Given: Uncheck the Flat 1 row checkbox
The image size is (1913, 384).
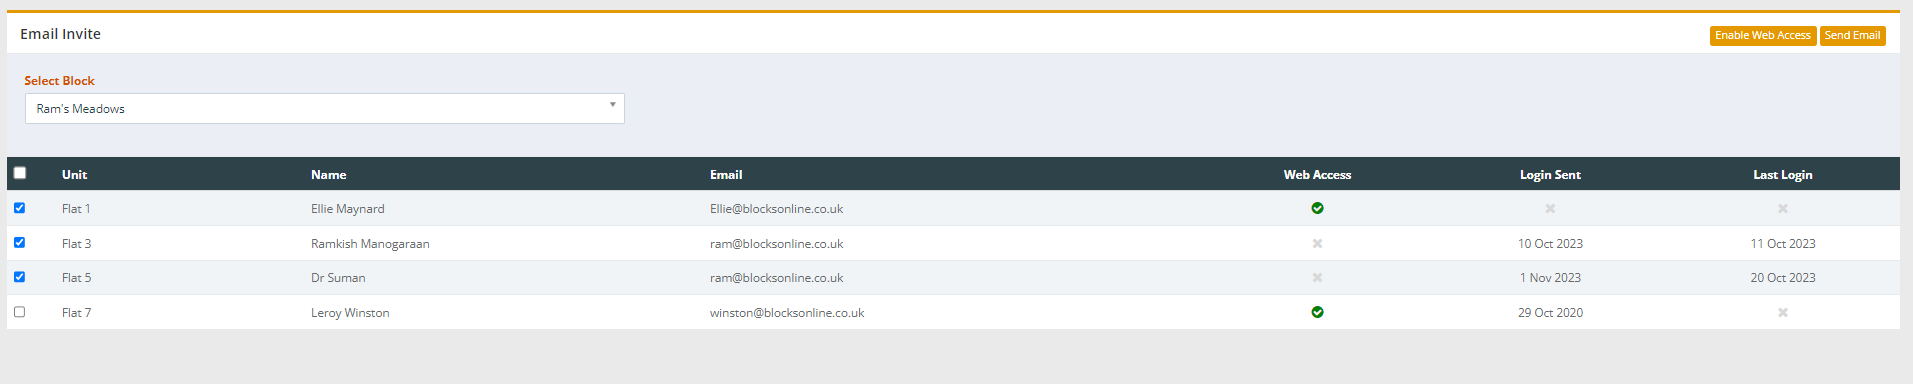Looking at the screenshot, I should click(19, 208).
